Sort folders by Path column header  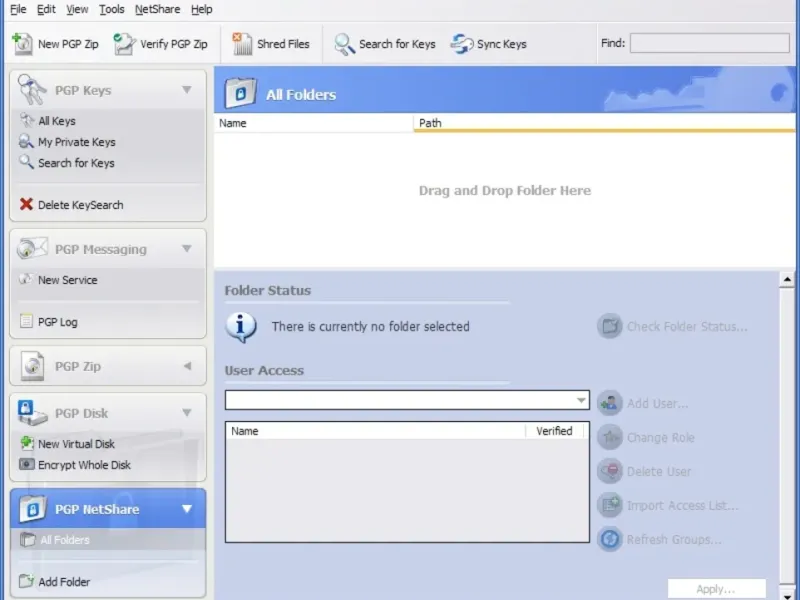604,123
